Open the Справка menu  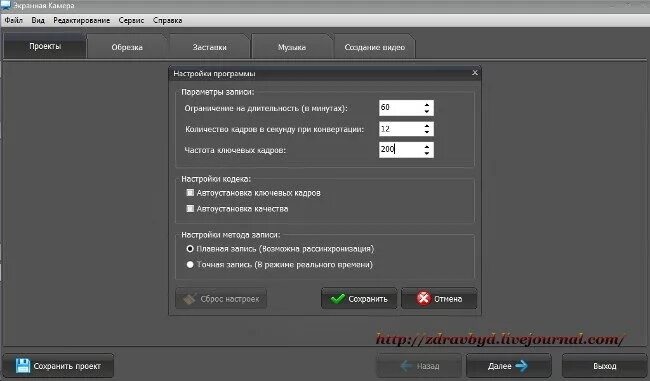(x=167, y=20)
